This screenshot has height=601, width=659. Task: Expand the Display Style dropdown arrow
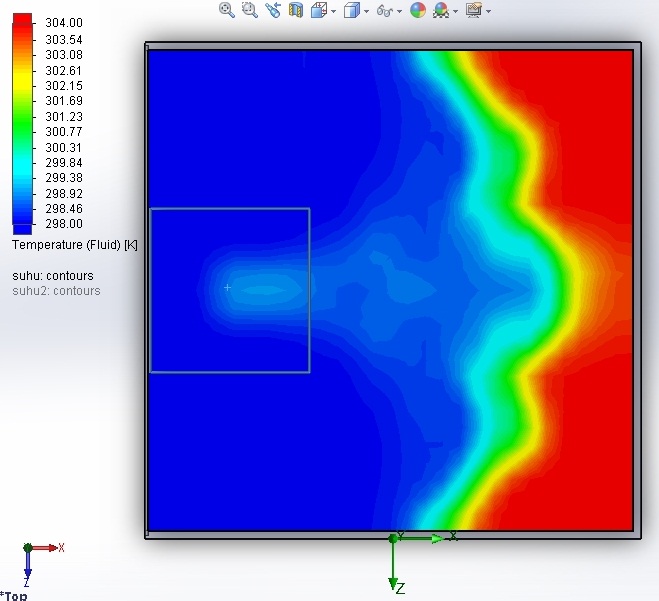pos(366,11)
